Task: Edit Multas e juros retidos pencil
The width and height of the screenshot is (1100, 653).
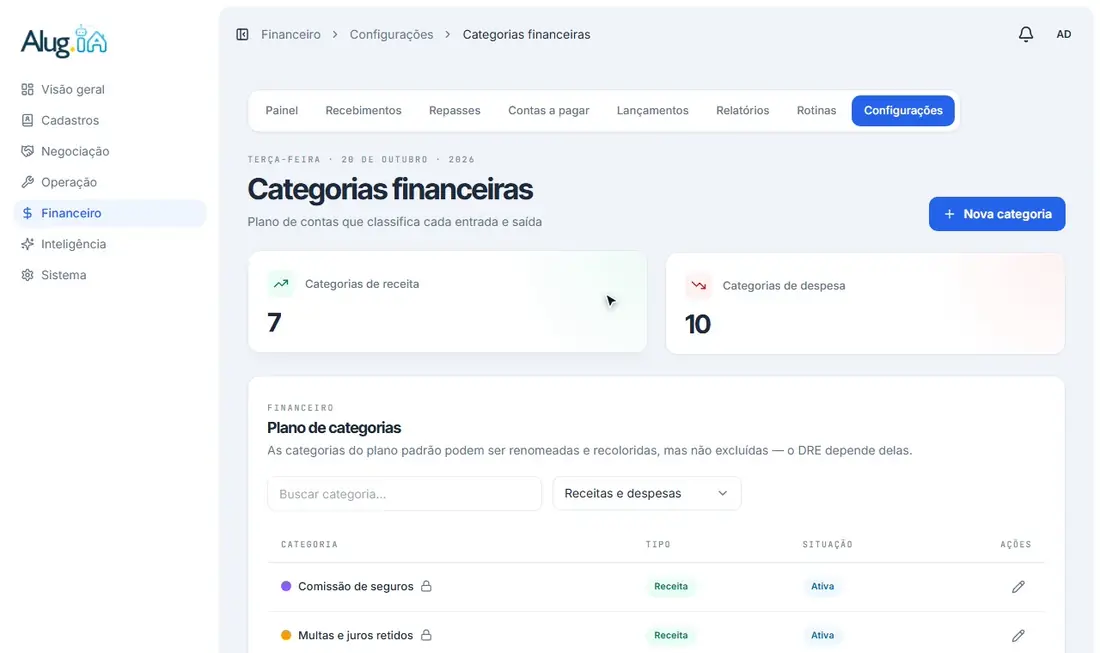Action: coord(1018,635)
